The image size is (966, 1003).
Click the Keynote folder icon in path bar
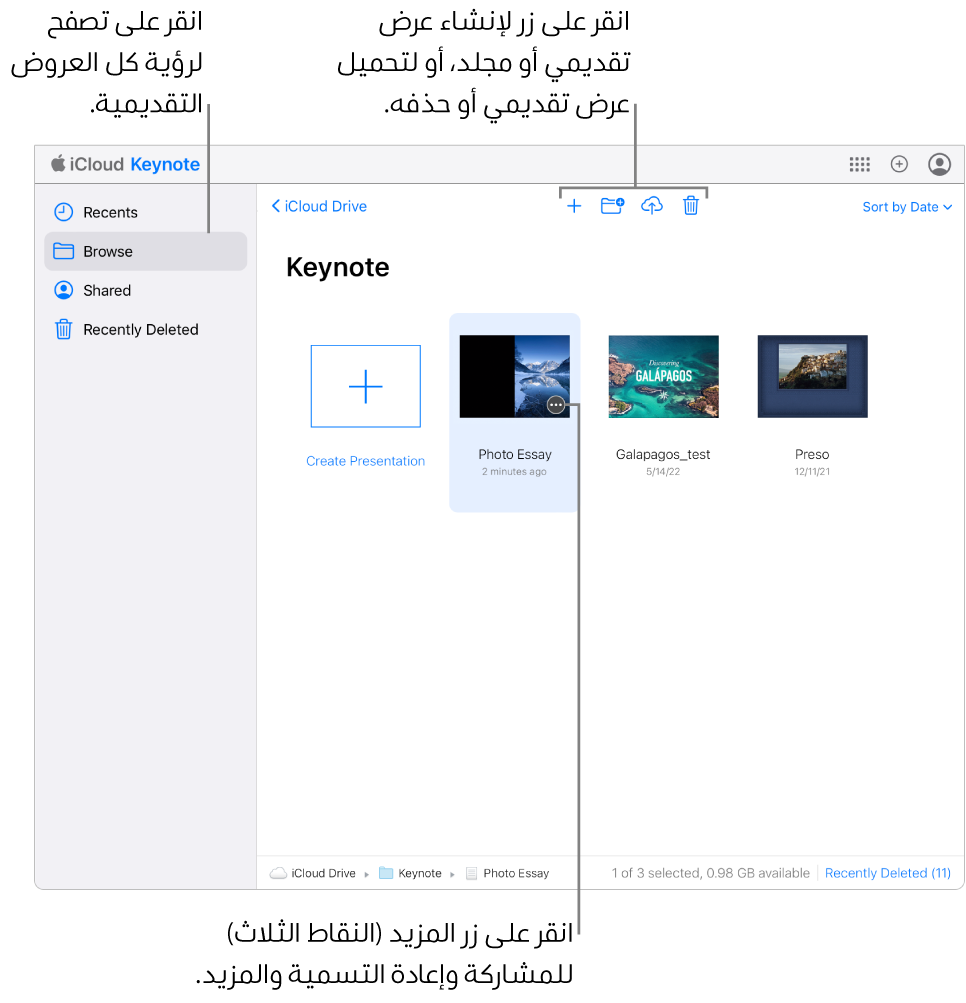coord(386,873)
